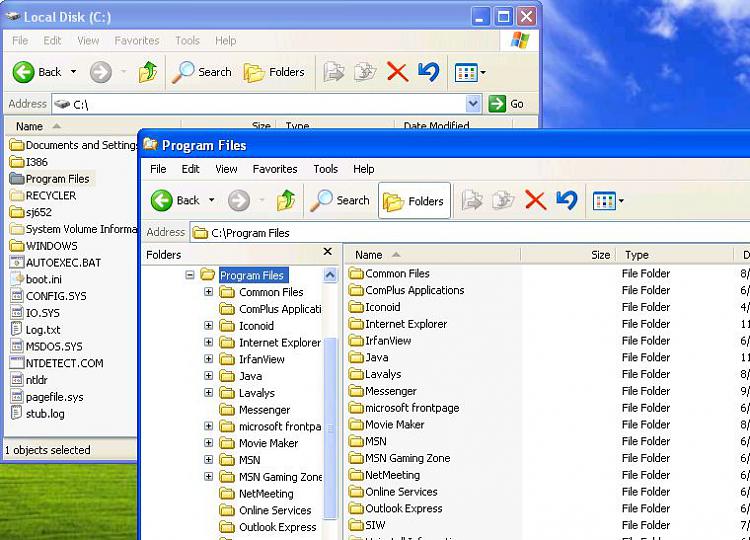
Task: Click Forward arrow in Program Files window
Action: (x=239, y=200)
